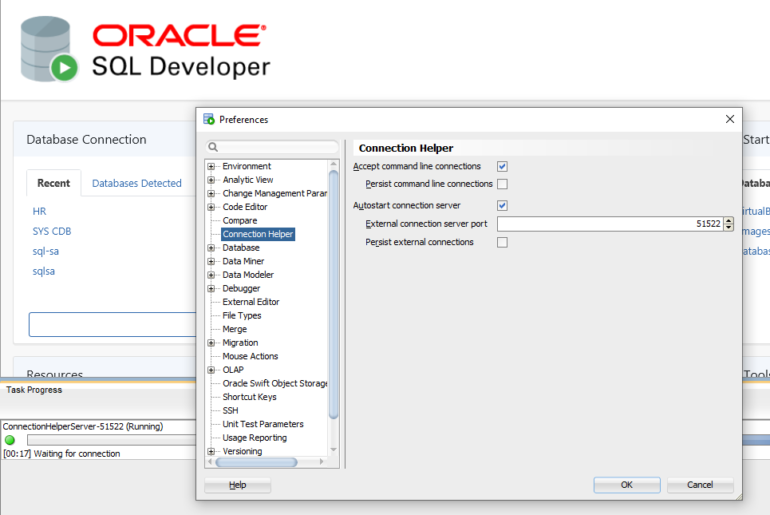Expand the Data Miner node

click(211, 261)
